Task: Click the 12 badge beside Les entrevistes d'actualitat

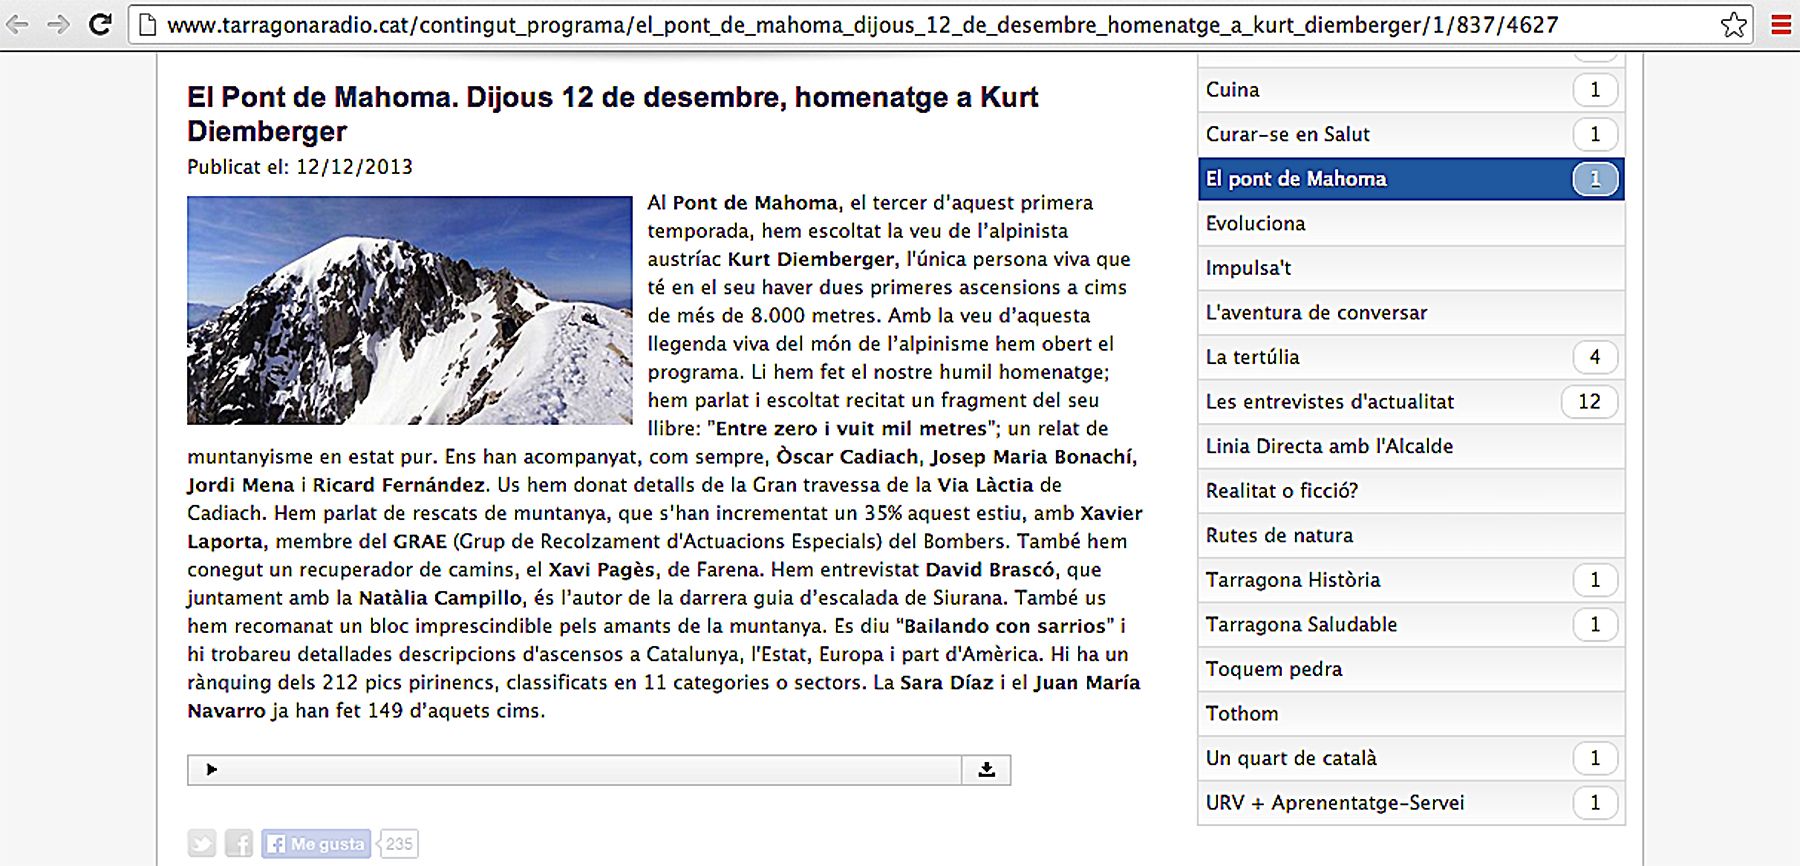Action: click(1589, 401)
